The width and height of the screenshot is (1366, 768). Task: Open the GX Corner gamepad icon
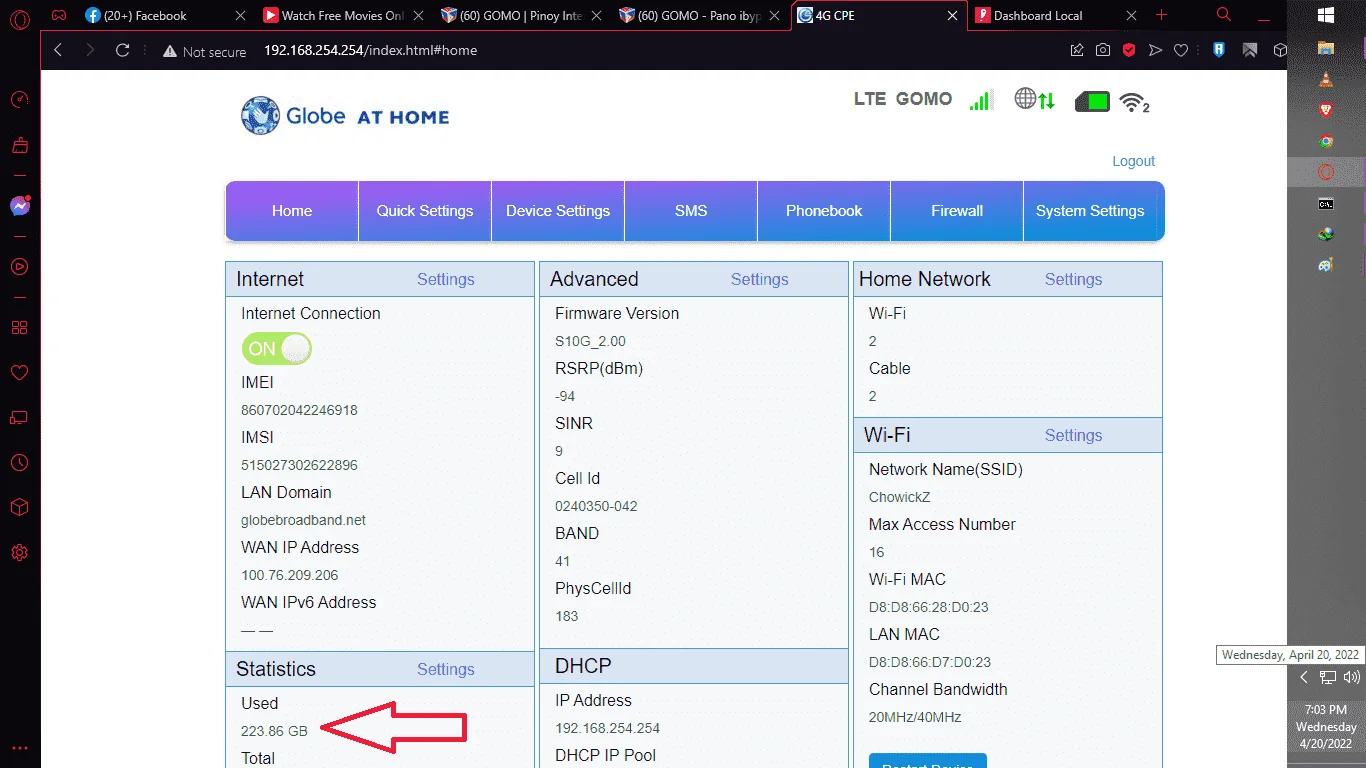(x=60, y=16)
